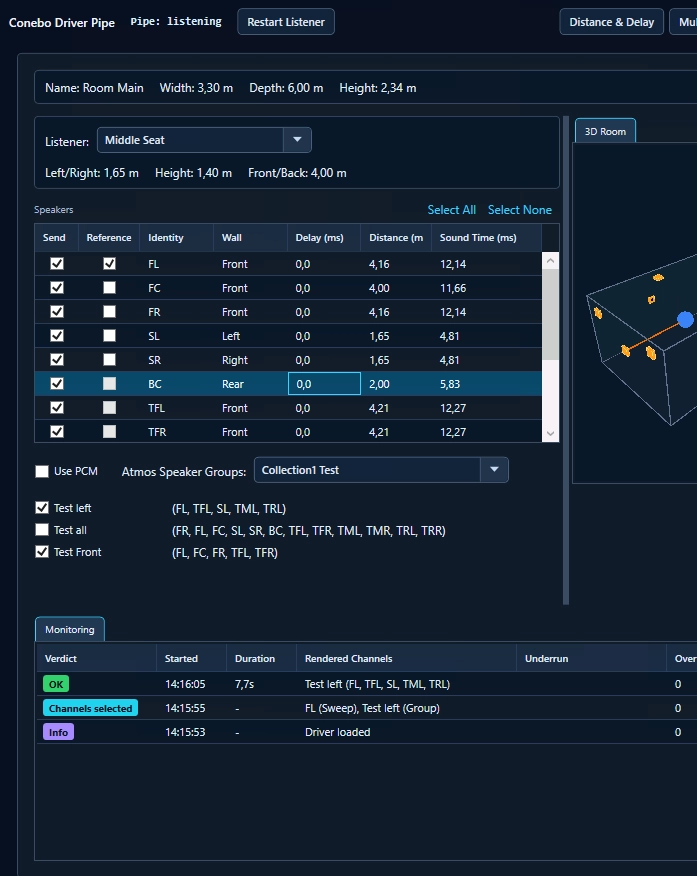Expand the Listener dropdown arrow

coord(297,140)
